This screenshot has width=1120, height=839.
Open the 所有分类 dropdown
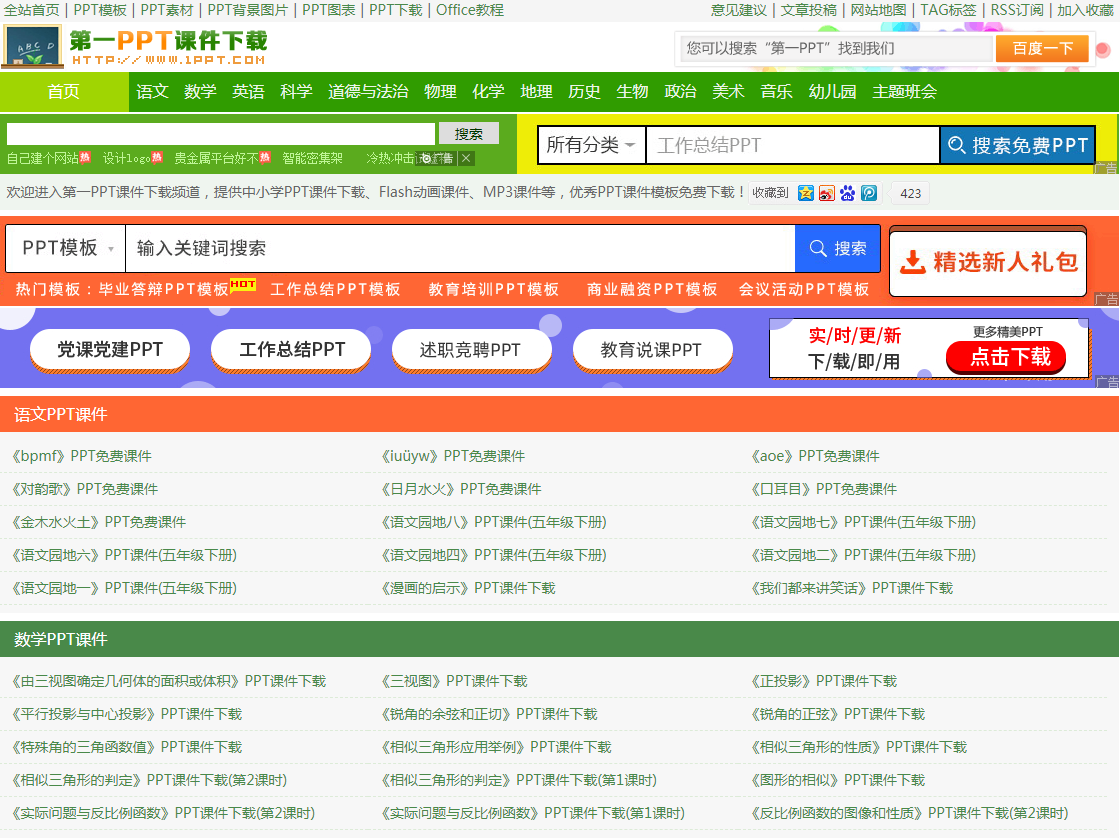pyautogui.click(x=591, y=146)
